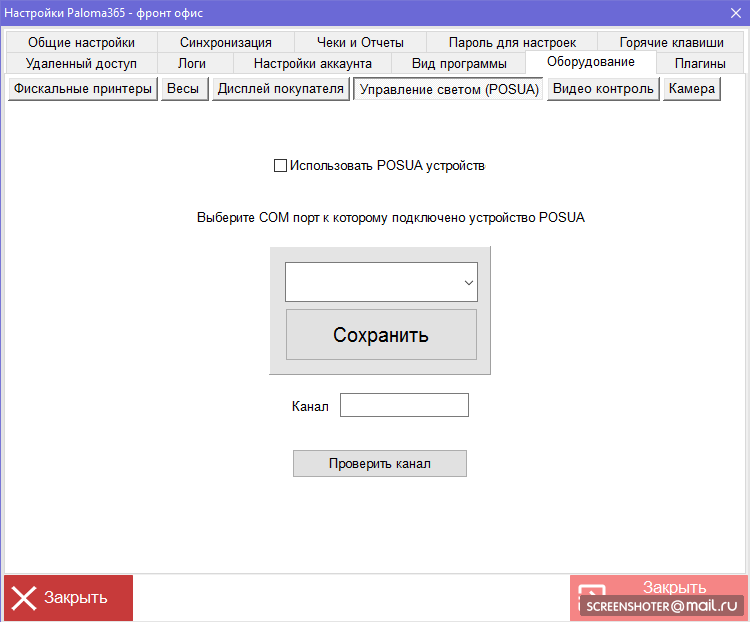Open the Общие настройки tab
Viewport: 750px width, 622px height.
81,42
